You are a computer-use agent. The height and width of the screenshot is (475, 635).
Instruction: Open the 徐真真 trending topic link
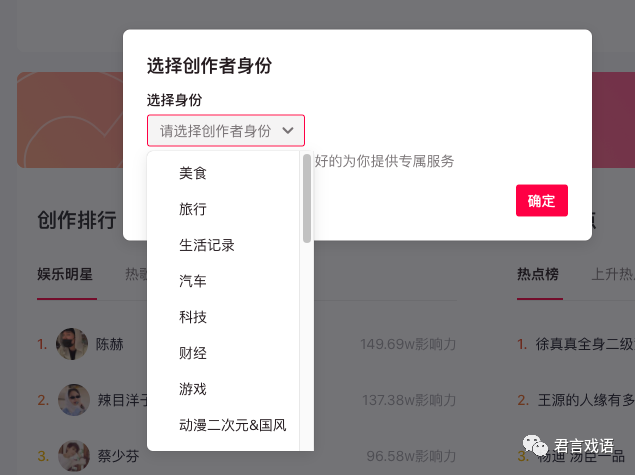click(x=585, y=344)
